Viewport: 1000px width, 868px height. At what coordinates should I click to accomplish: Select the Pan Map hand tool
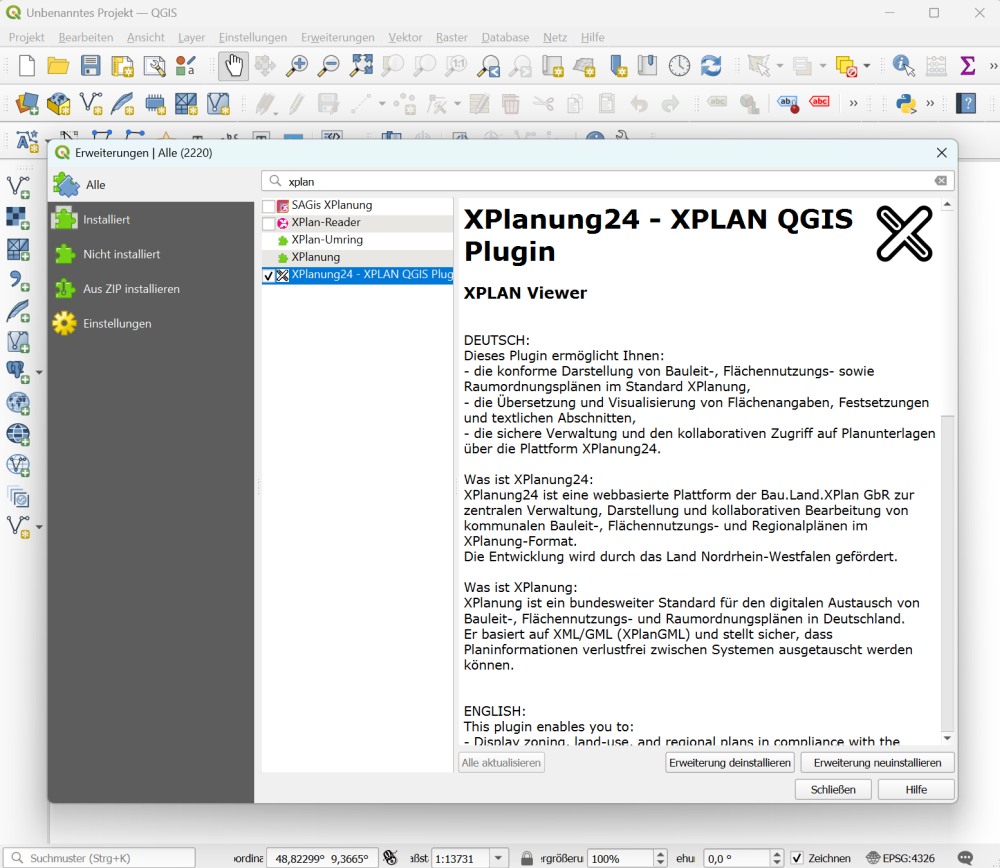pyautogui.click(x=233, y=66)
